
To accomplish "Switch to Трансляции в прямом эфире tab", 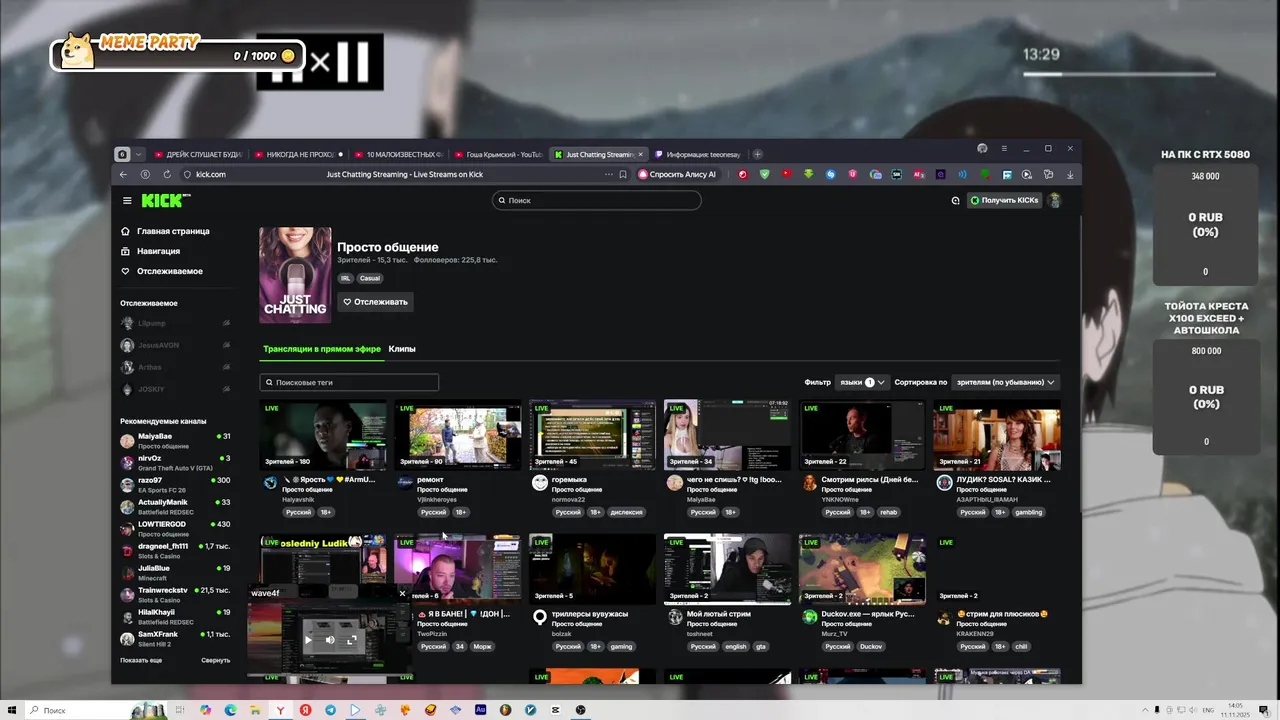I will tap(322, 349).
